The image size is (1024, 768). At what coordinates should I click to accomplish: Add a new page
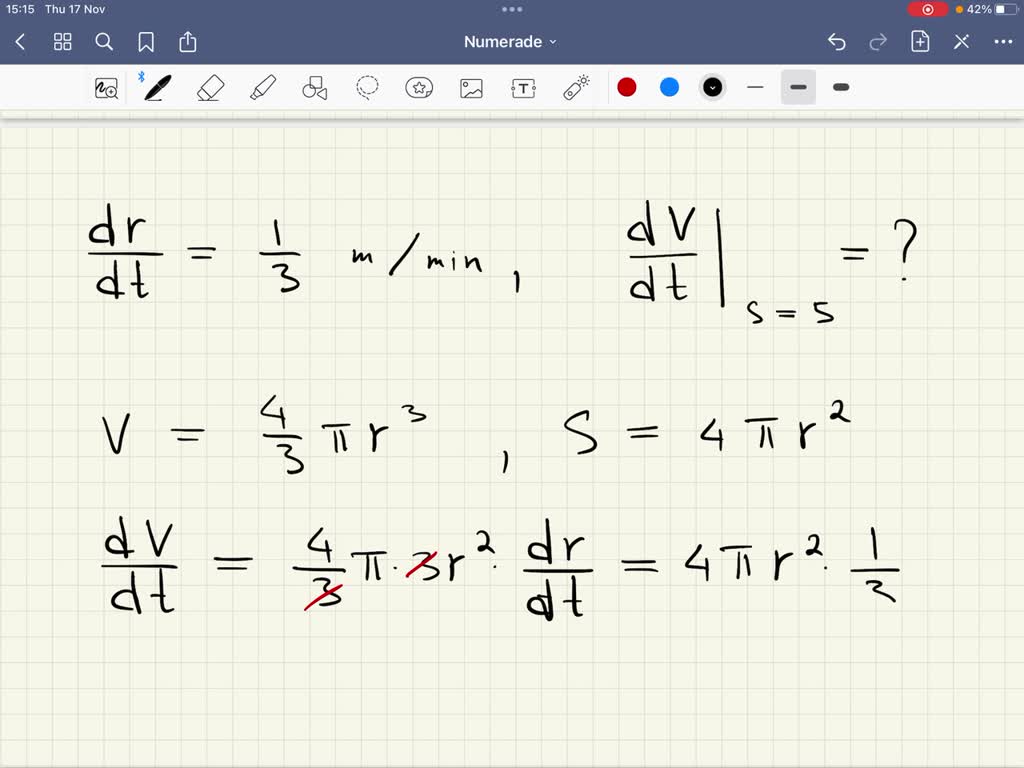(x=919, y=41)
